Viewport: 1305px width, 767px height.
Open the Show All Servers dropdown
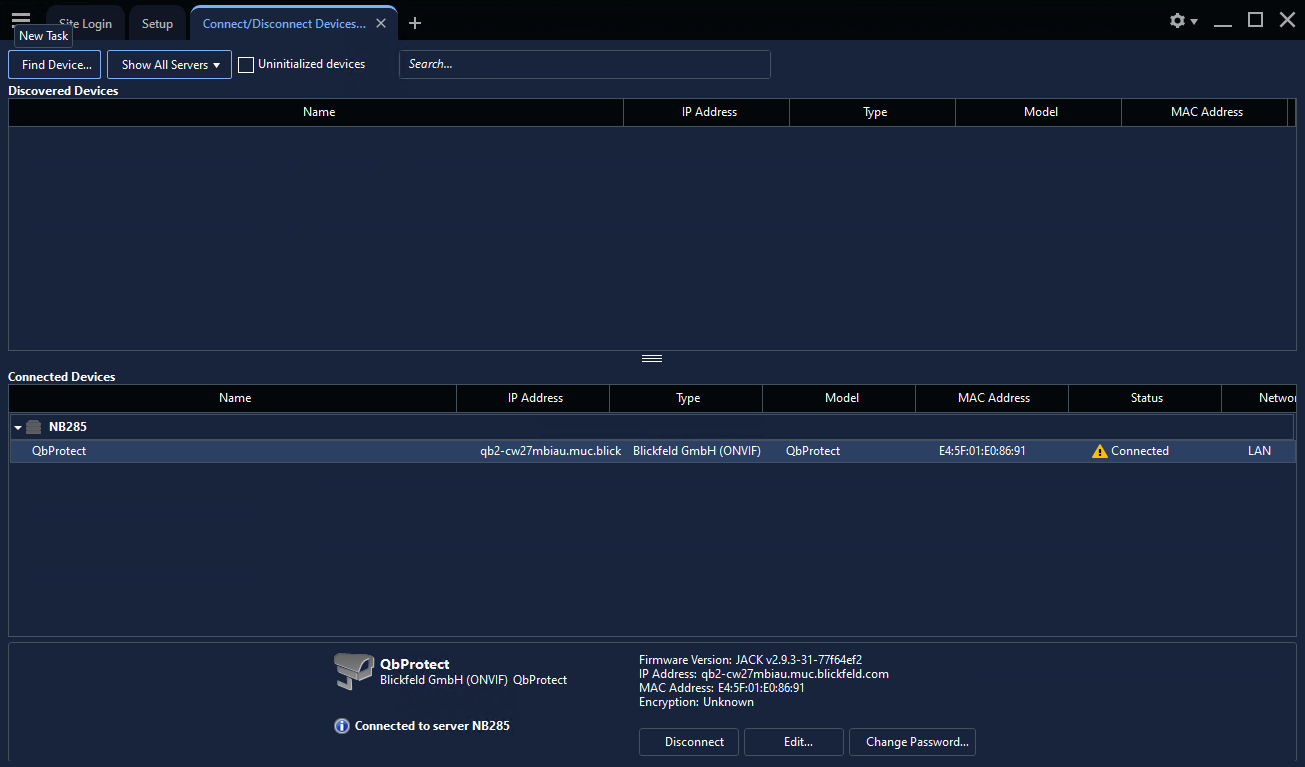click(169, 65)
